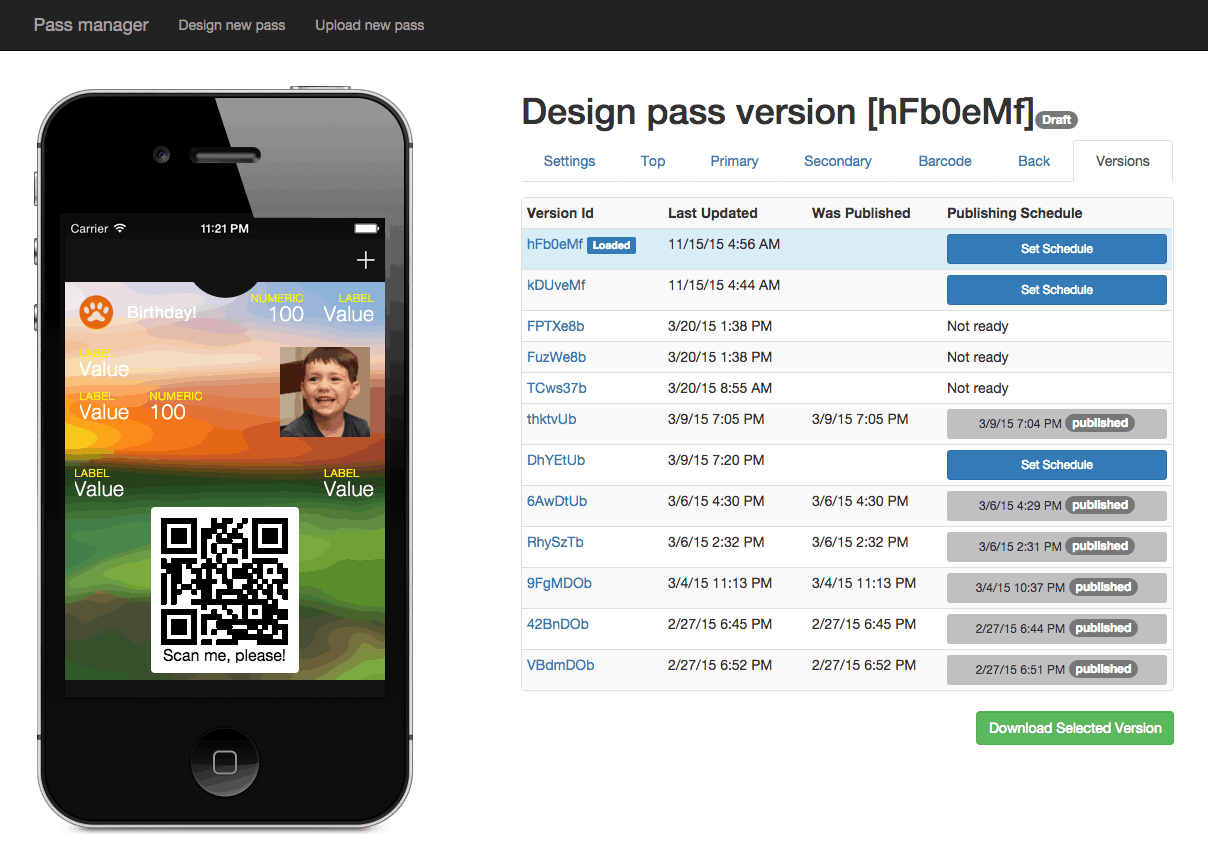Click the 3/4/15 11:13 PM was published cell
Image resolution: width=1208 pixels, height=862 pixels.
pos(864,583)
